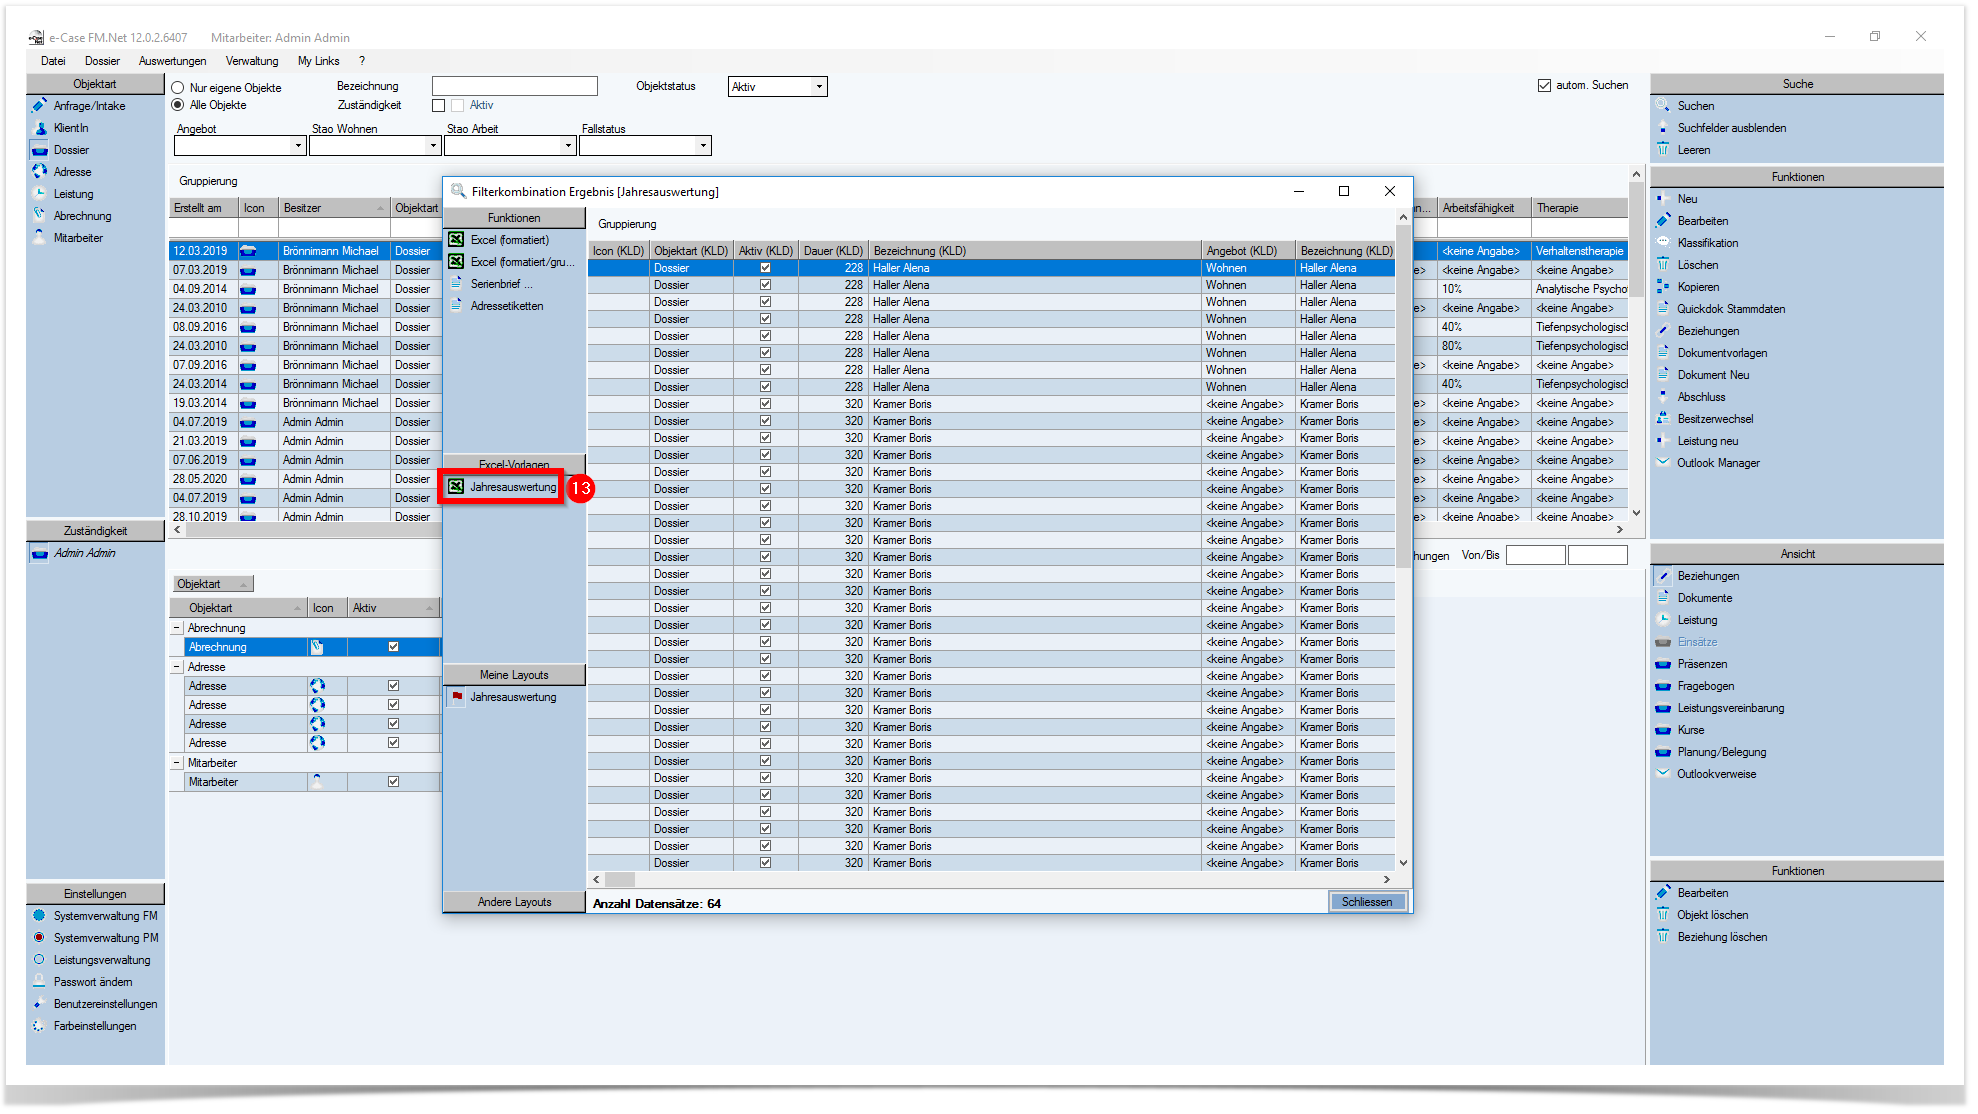Toggle the autom. Suchen checkbox
The image size is (1978, 1114).
coord(1544,85)
